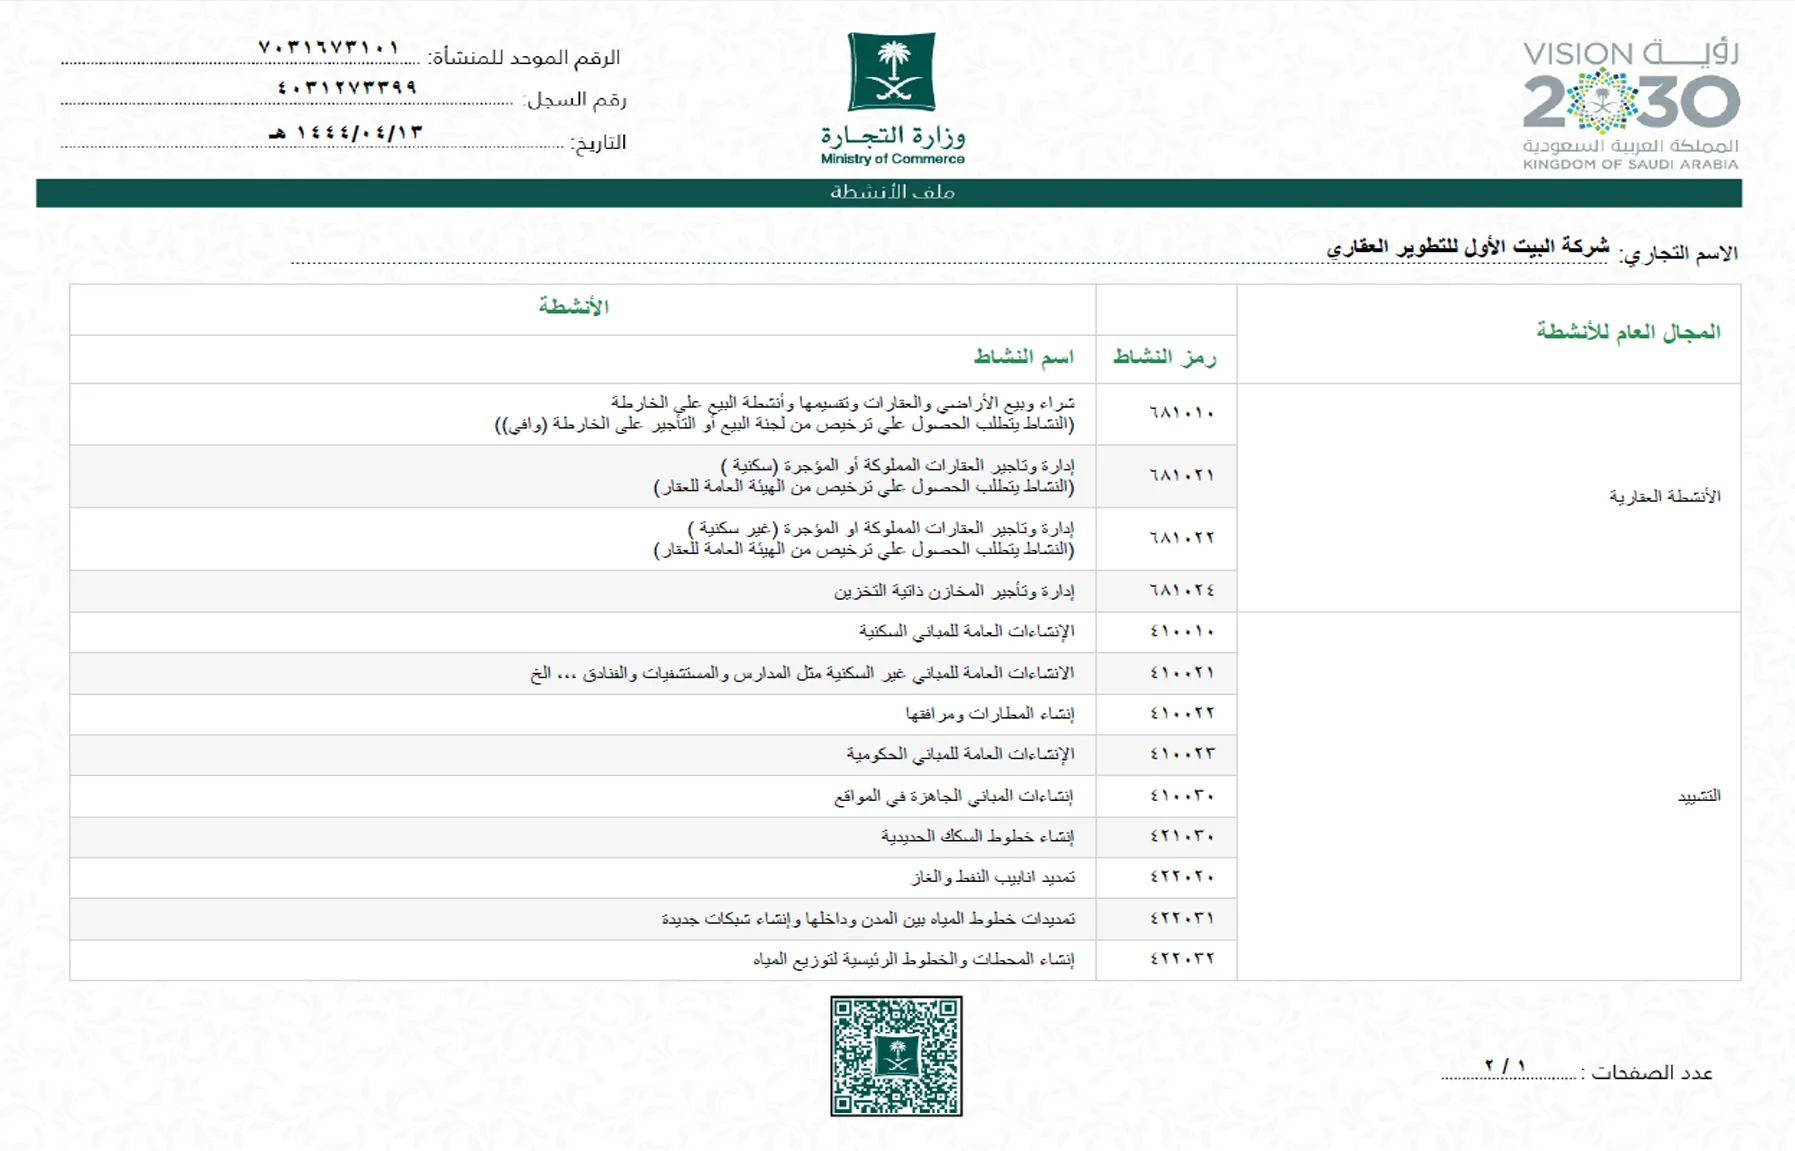Click the Vision 2030 logo

(x=1631, y=104)
